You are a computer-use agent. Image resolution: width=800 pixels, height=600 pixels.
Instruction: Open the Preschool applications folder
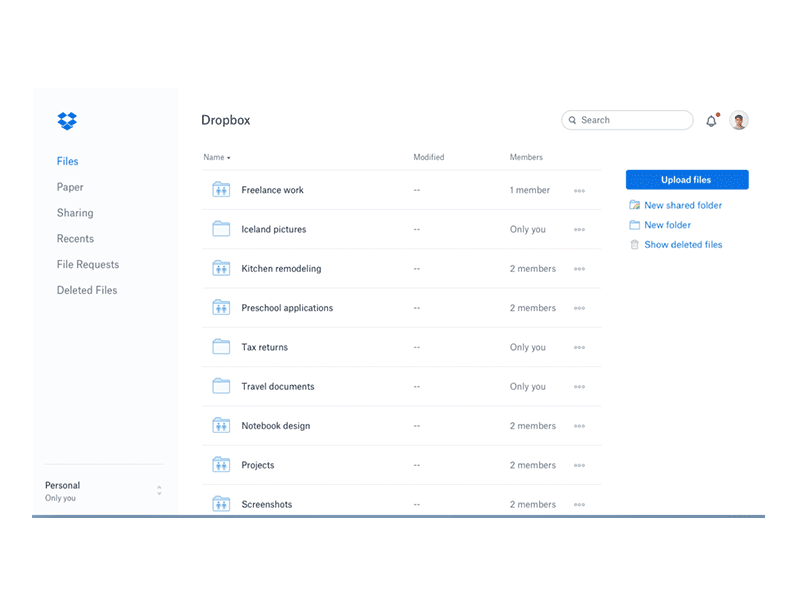pyautogui.click(x=287, y=308)
